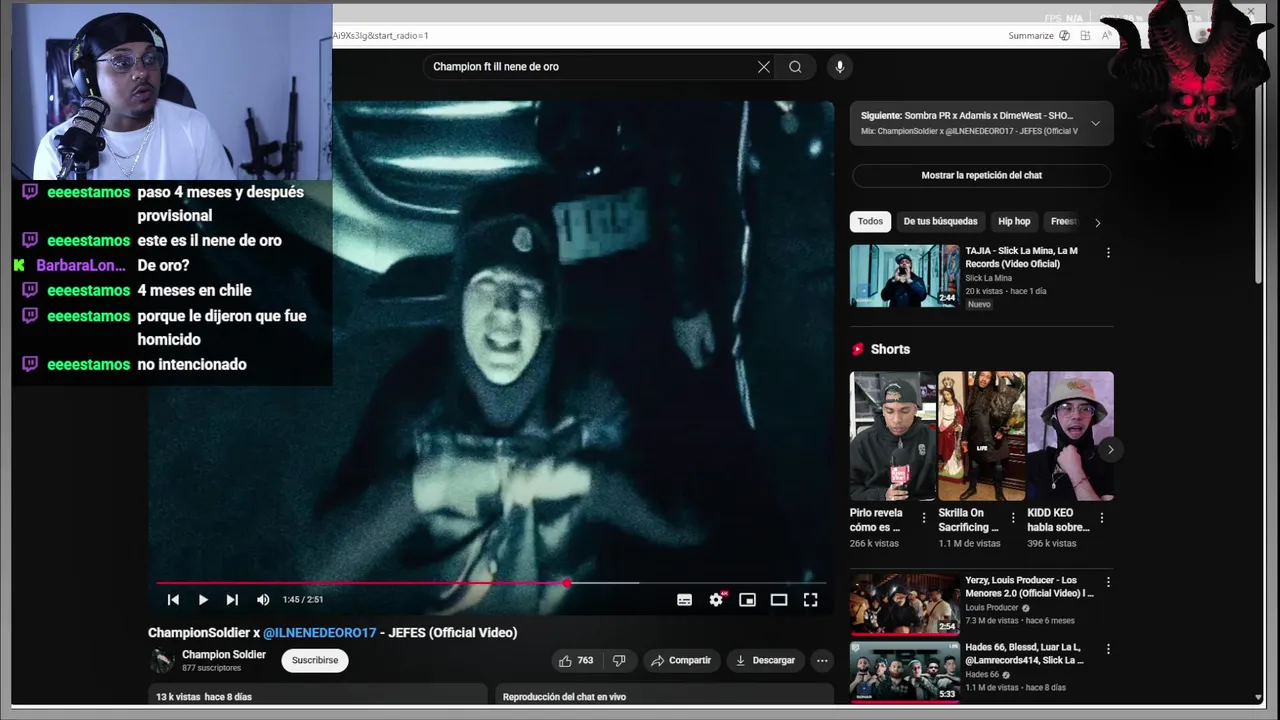Like the video with 763 likes

coord(576,660)
